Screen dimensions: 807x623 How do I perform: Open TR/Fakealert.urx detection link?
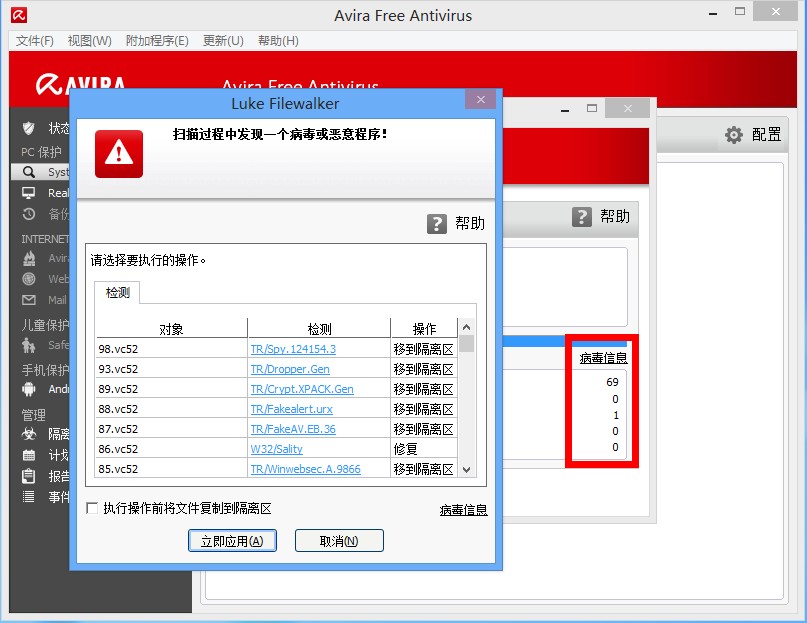(x=291, y=409)
